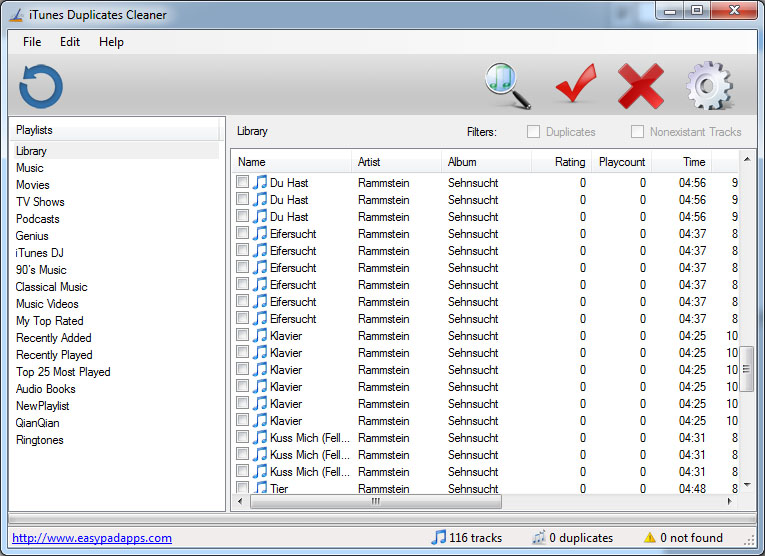765x556 pixels.
Task: Click music note icon of Tier row
Action: tap(261, 487)
